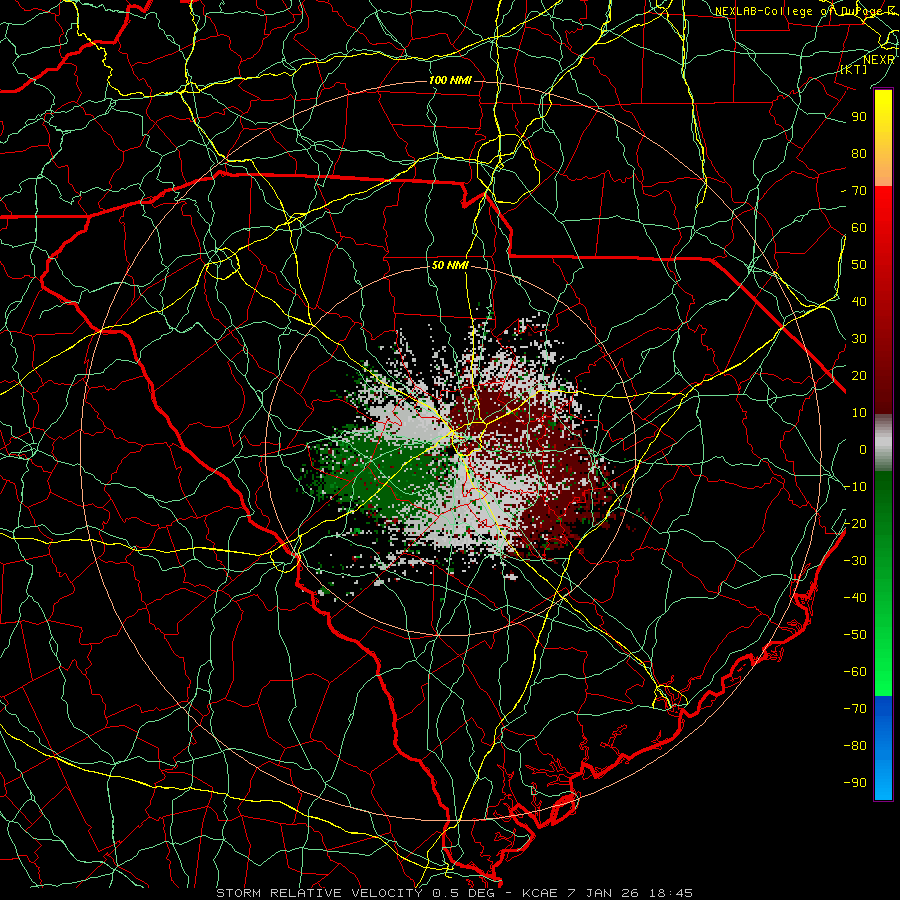Select the -70 value on the velocity scale
Screen dimensions: 900x900
(855, 709)
